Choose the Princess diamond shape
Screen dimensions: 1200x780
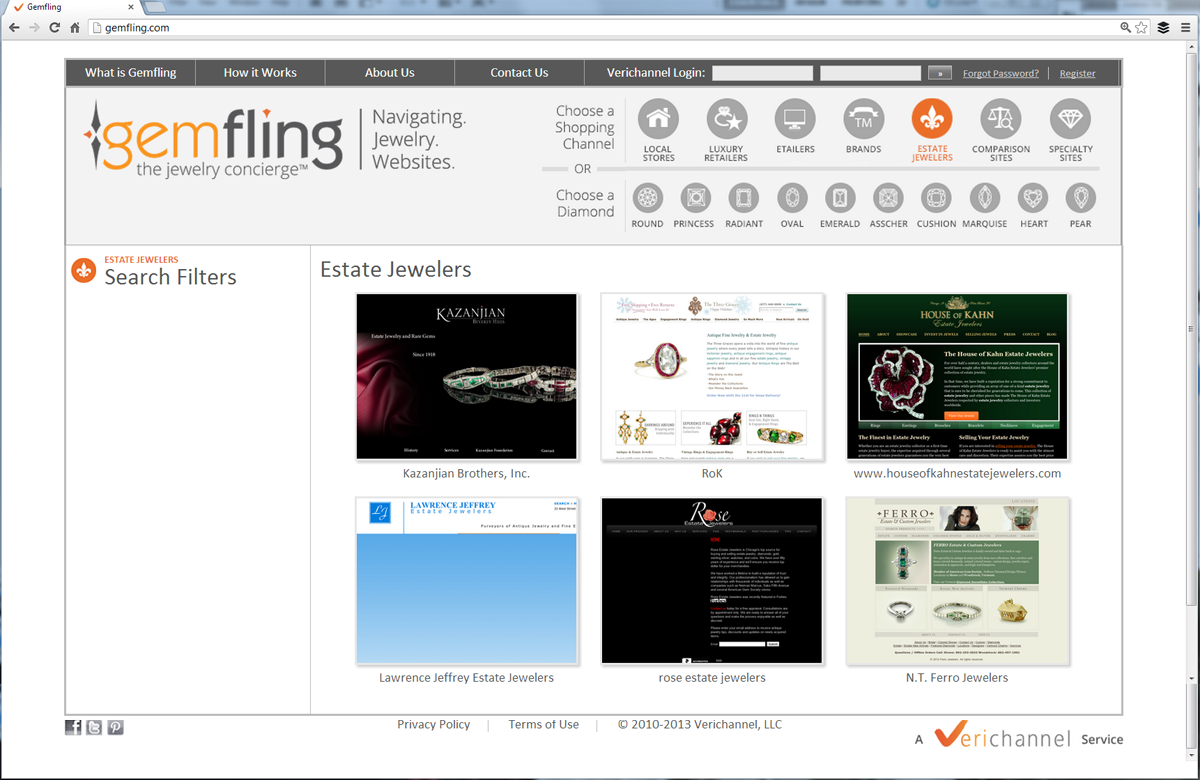click(694, 196)
